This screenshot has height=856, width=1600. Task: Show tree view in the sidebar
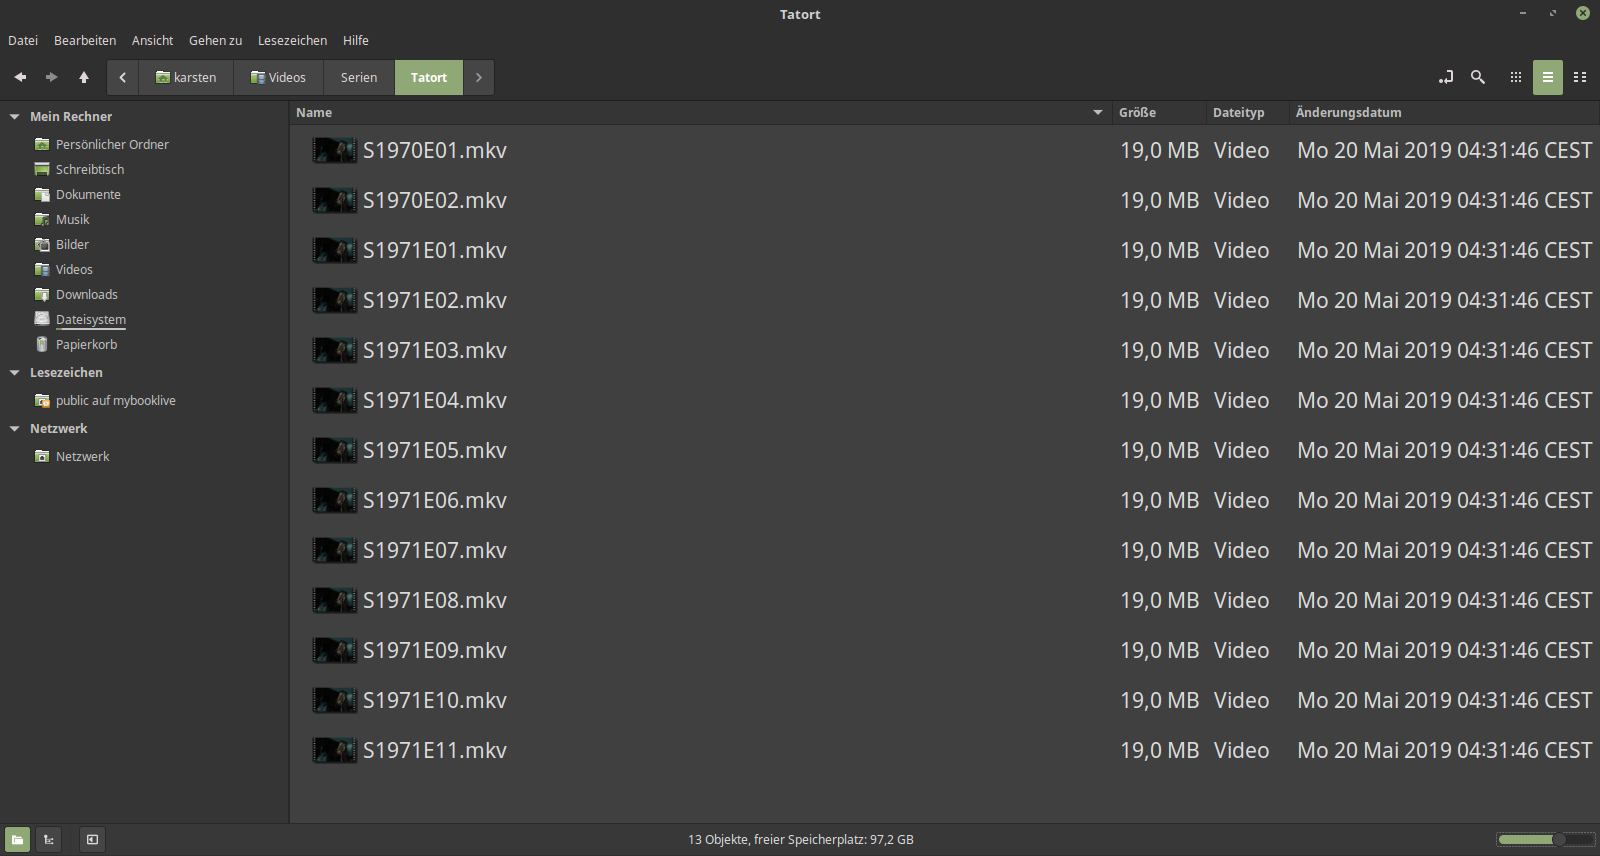pos(48,840)
